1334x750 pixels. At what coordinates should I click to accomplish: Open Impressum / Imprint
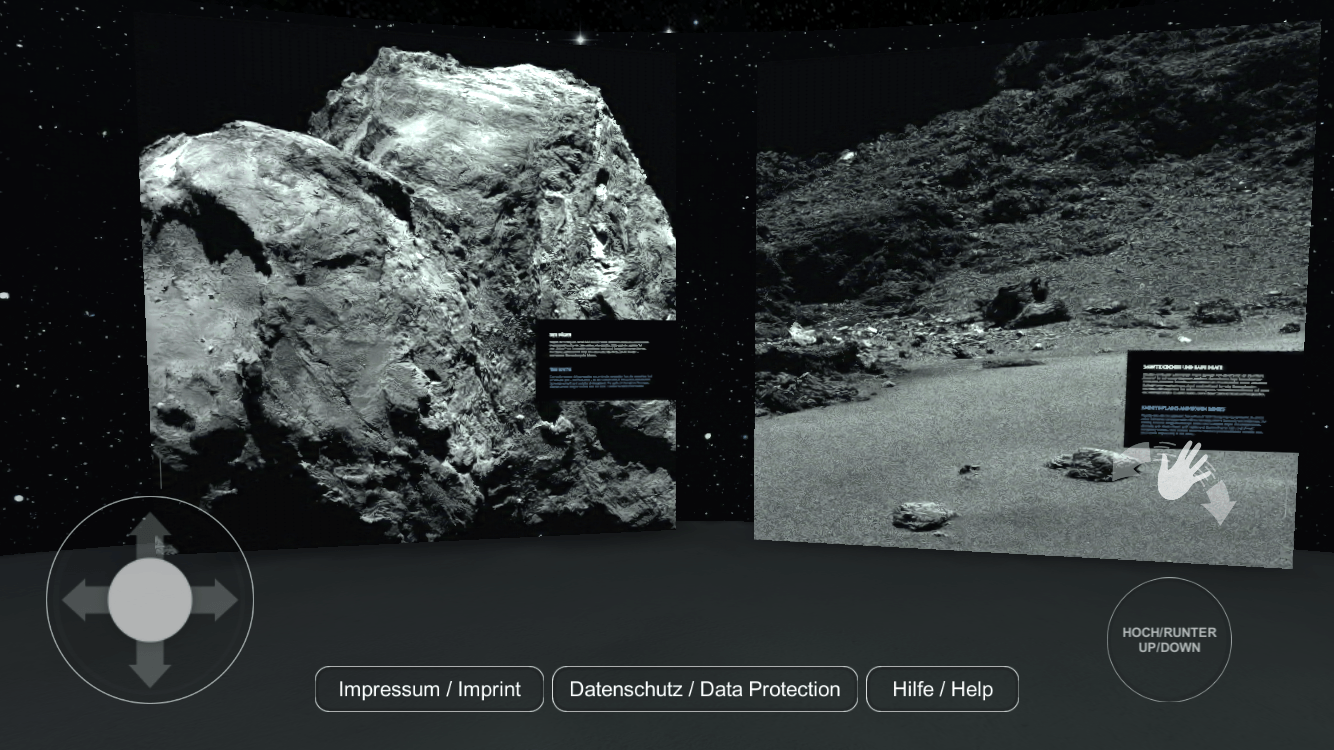[429, 689]
